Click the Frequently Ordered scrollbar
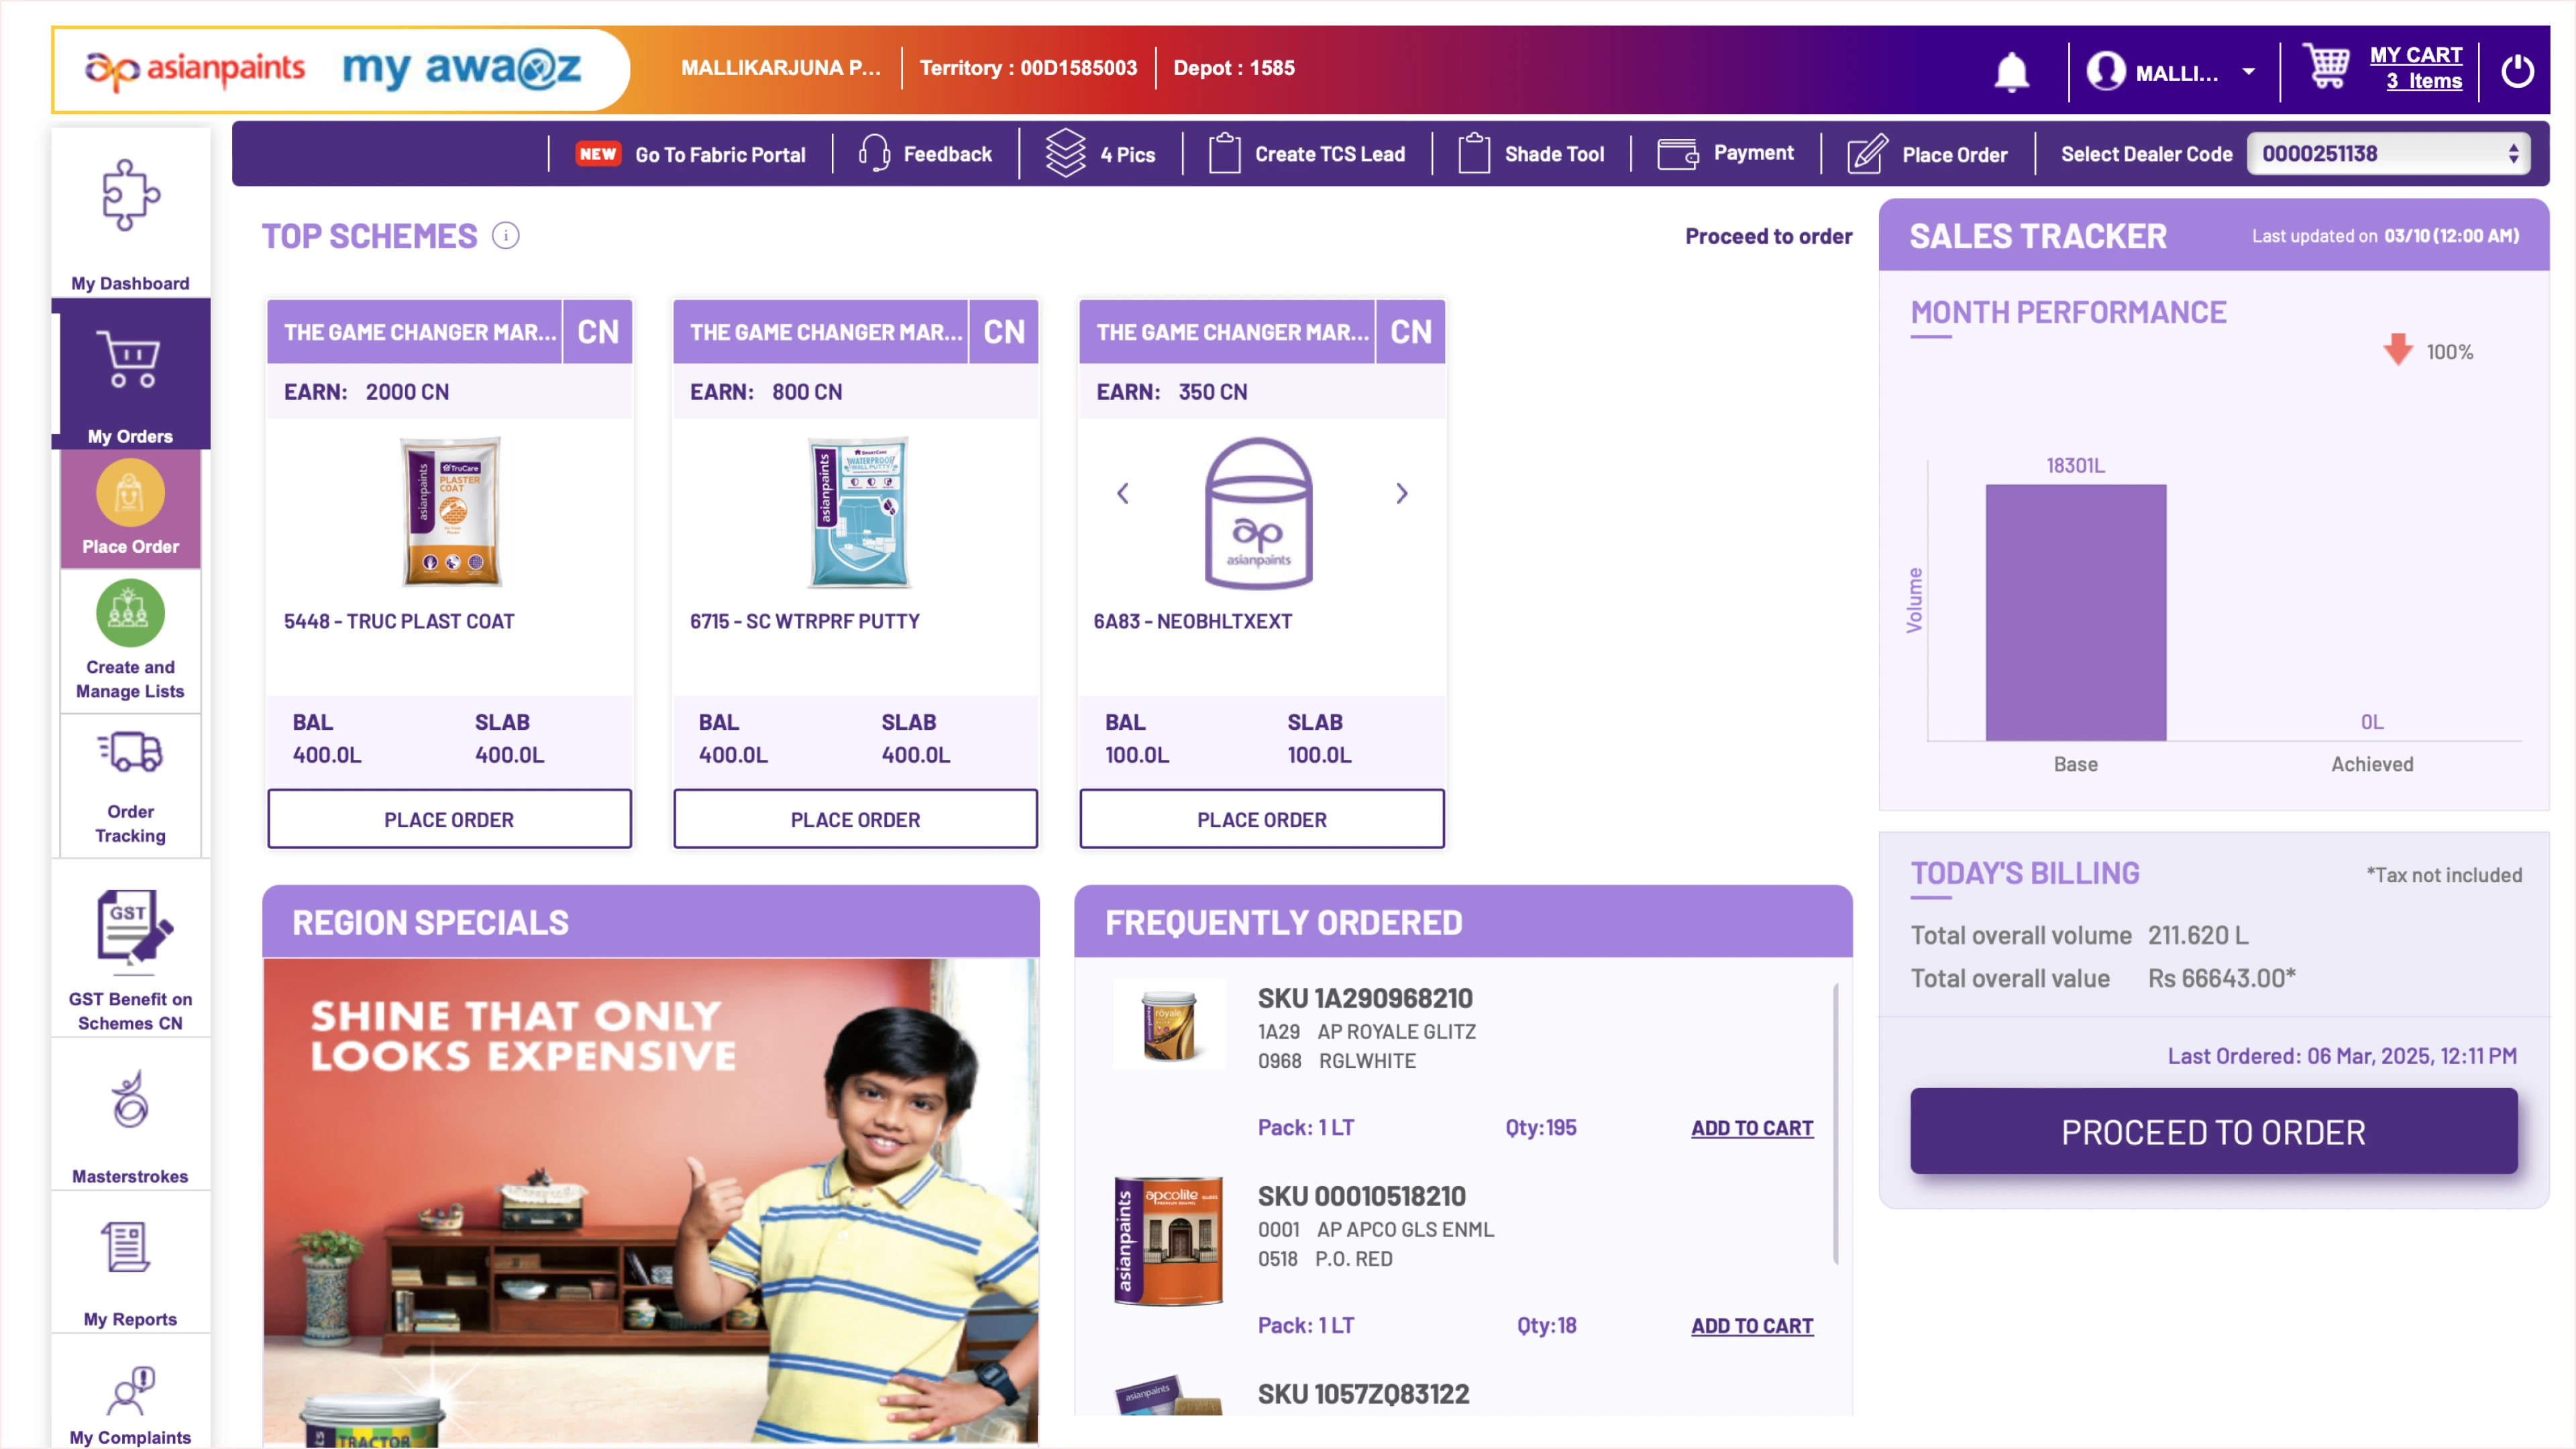2576x1449 pixels. (1836, 1123)
